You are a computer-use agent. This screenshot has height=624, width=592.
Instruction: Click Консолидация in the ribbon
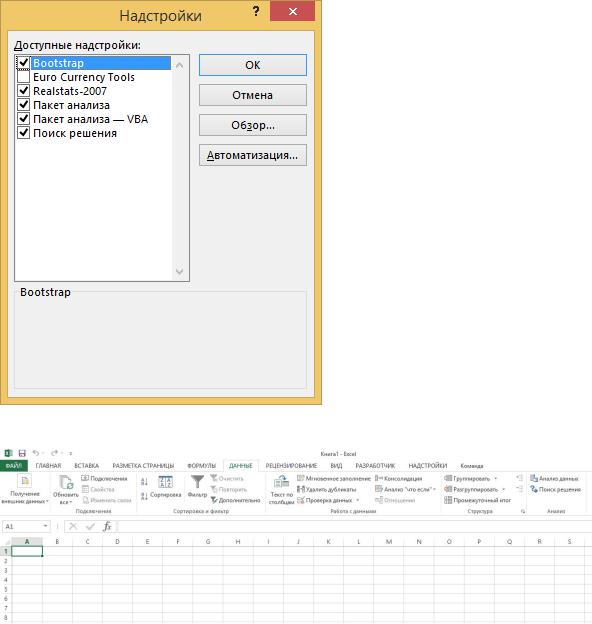pyautogui.click(x=399, y=478)
